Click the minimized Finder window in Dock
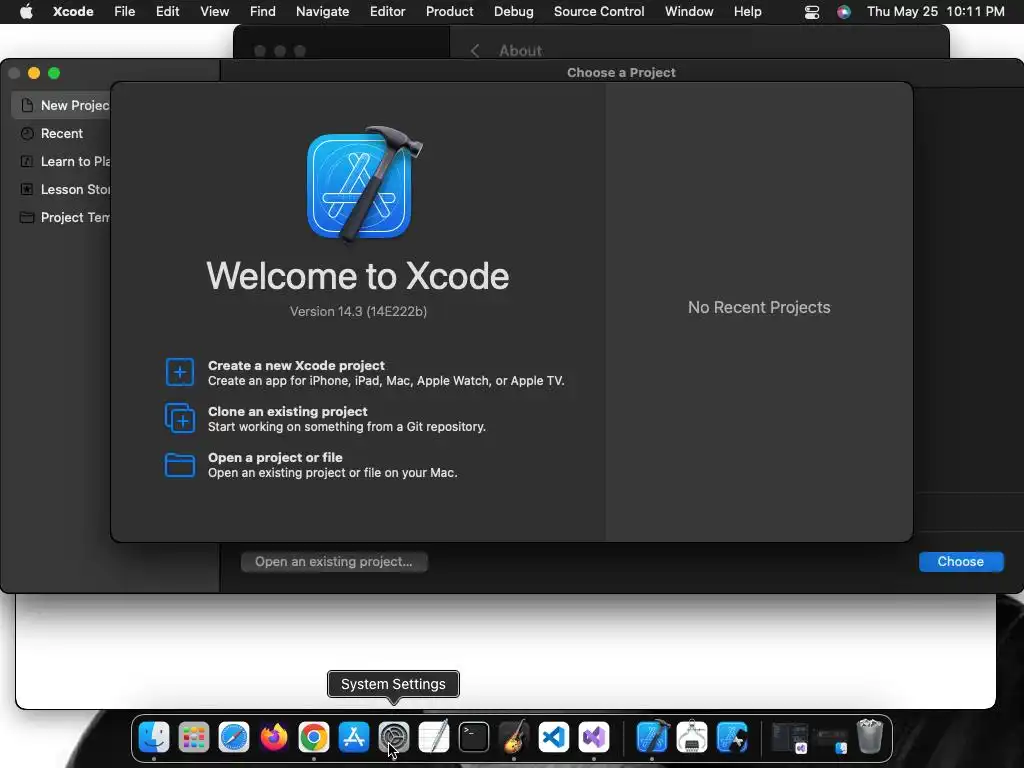1024x768 pixels. pos(831,740)
